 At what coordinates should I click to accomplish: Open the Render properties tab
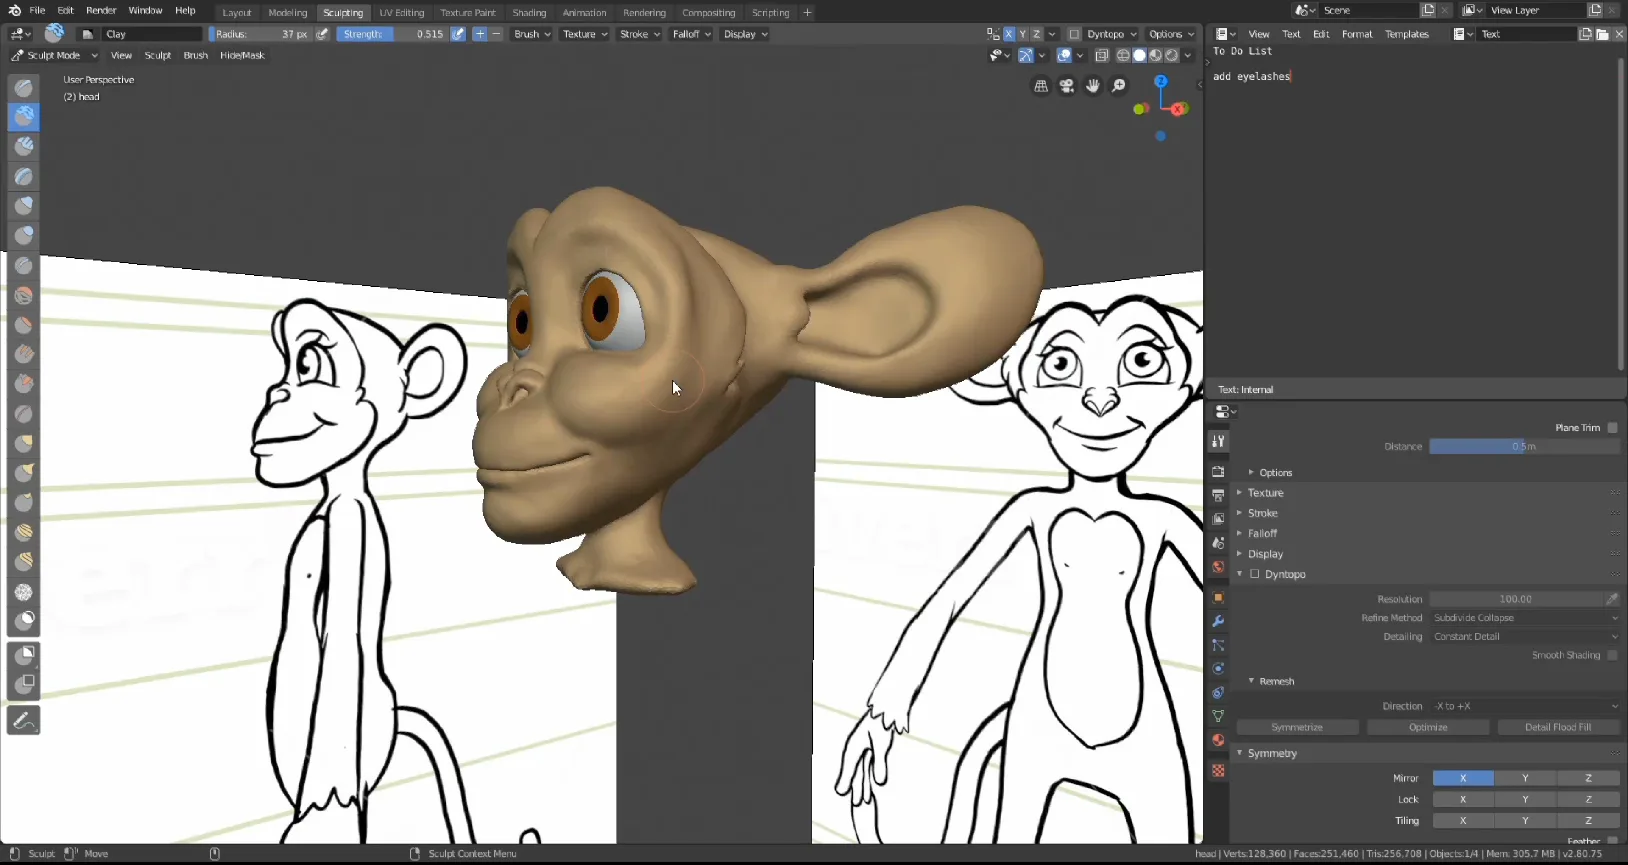pos(1218,471)
